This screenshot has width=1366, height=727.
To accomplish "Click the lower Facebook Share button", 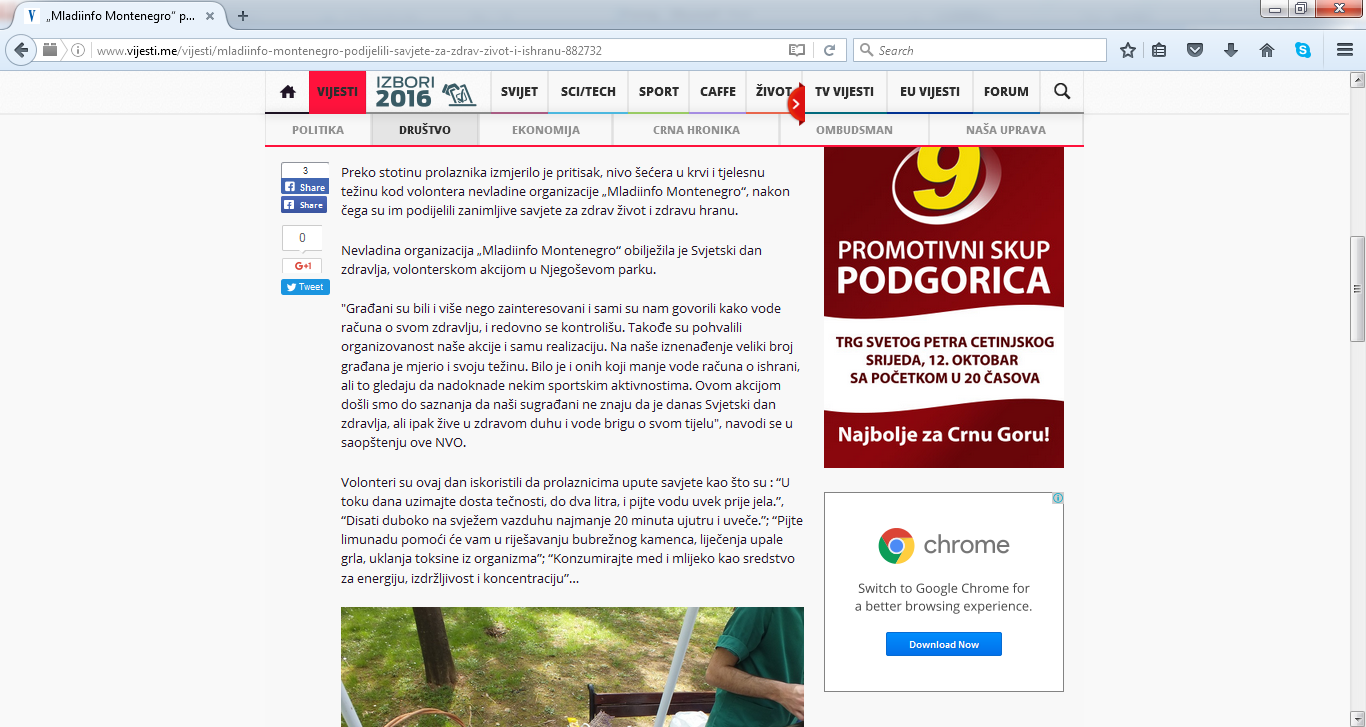I will pos(304,205).
